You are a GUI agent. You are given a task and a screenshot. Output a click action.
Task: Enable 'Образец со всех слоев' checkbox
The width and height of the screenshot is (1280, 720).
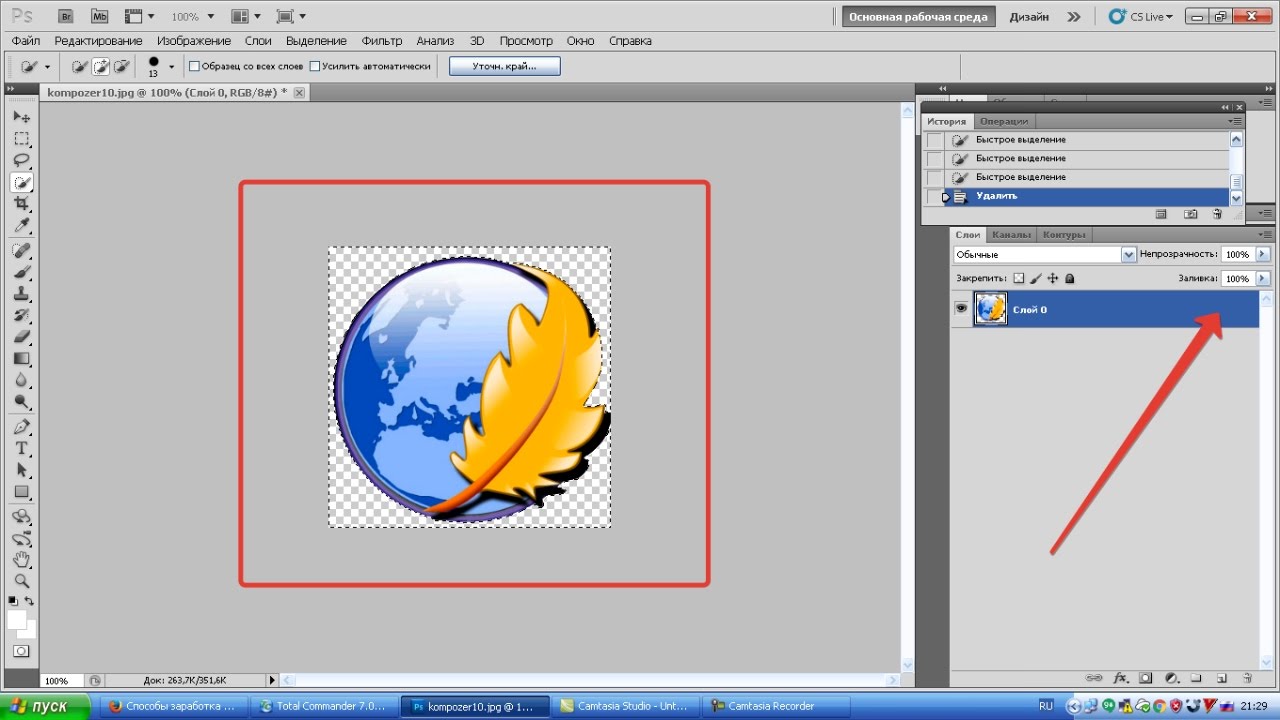(195, 66)
